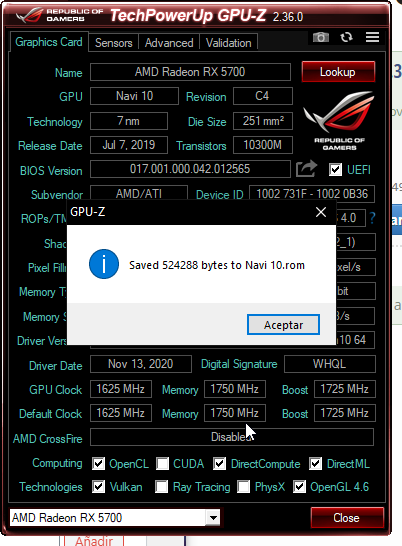Click the GPU Clock value 1625 MHz
Screen dimensions: 402x546
coord(121,389)
